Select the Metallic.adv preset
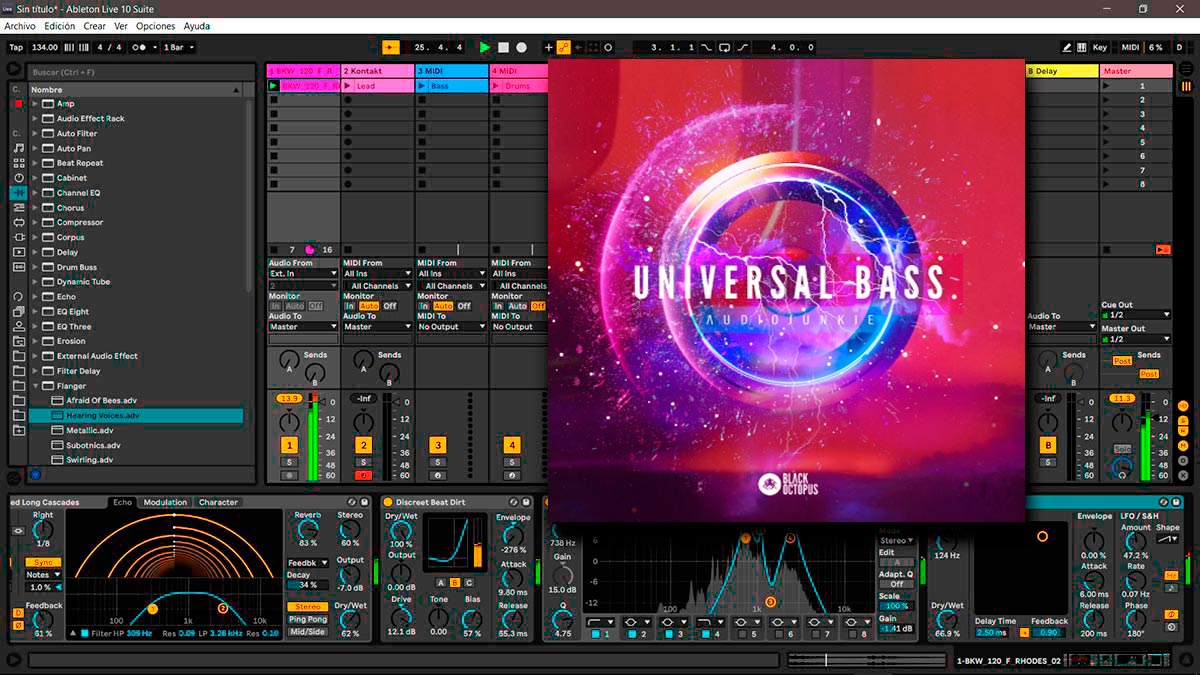Screen dimensions: 1200x675 pos(89,430)
